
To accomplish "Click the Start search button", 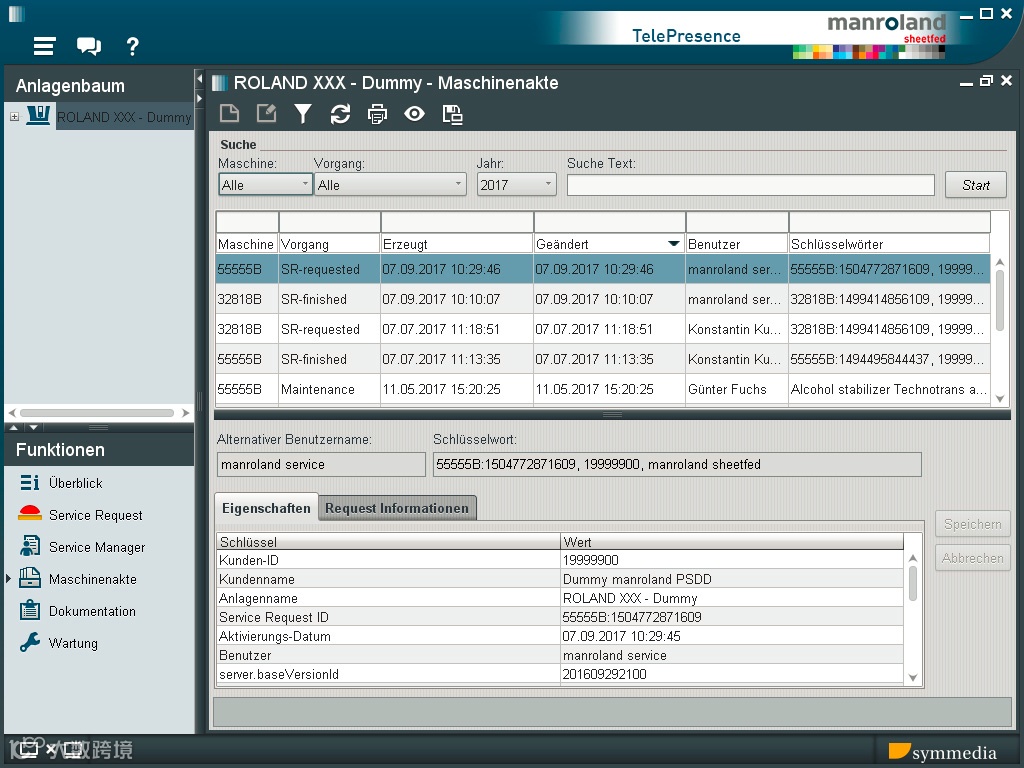I will point(976,185).
